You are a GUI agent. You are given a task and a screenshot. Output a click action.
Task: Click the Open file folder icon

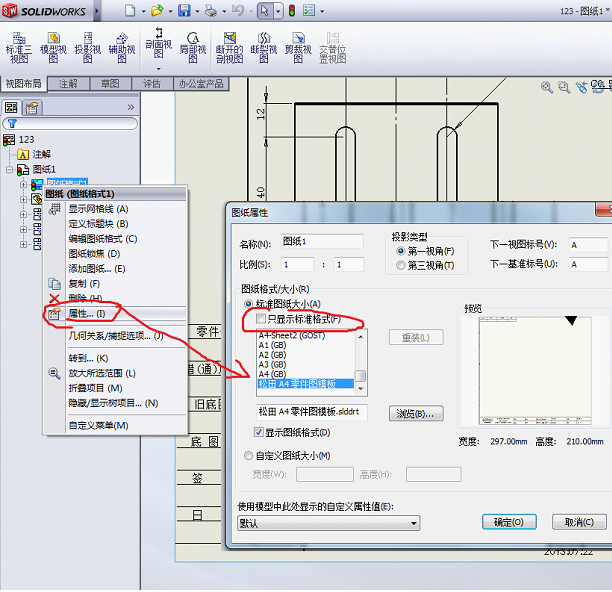[x=157, y=11]
